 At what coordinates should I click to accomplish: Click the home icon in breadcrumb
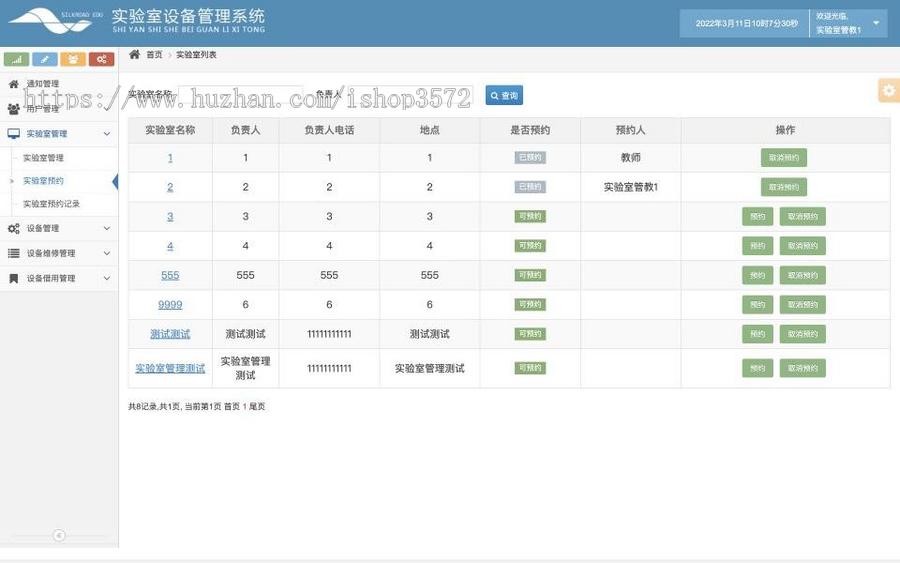click(x=134, y=55)
